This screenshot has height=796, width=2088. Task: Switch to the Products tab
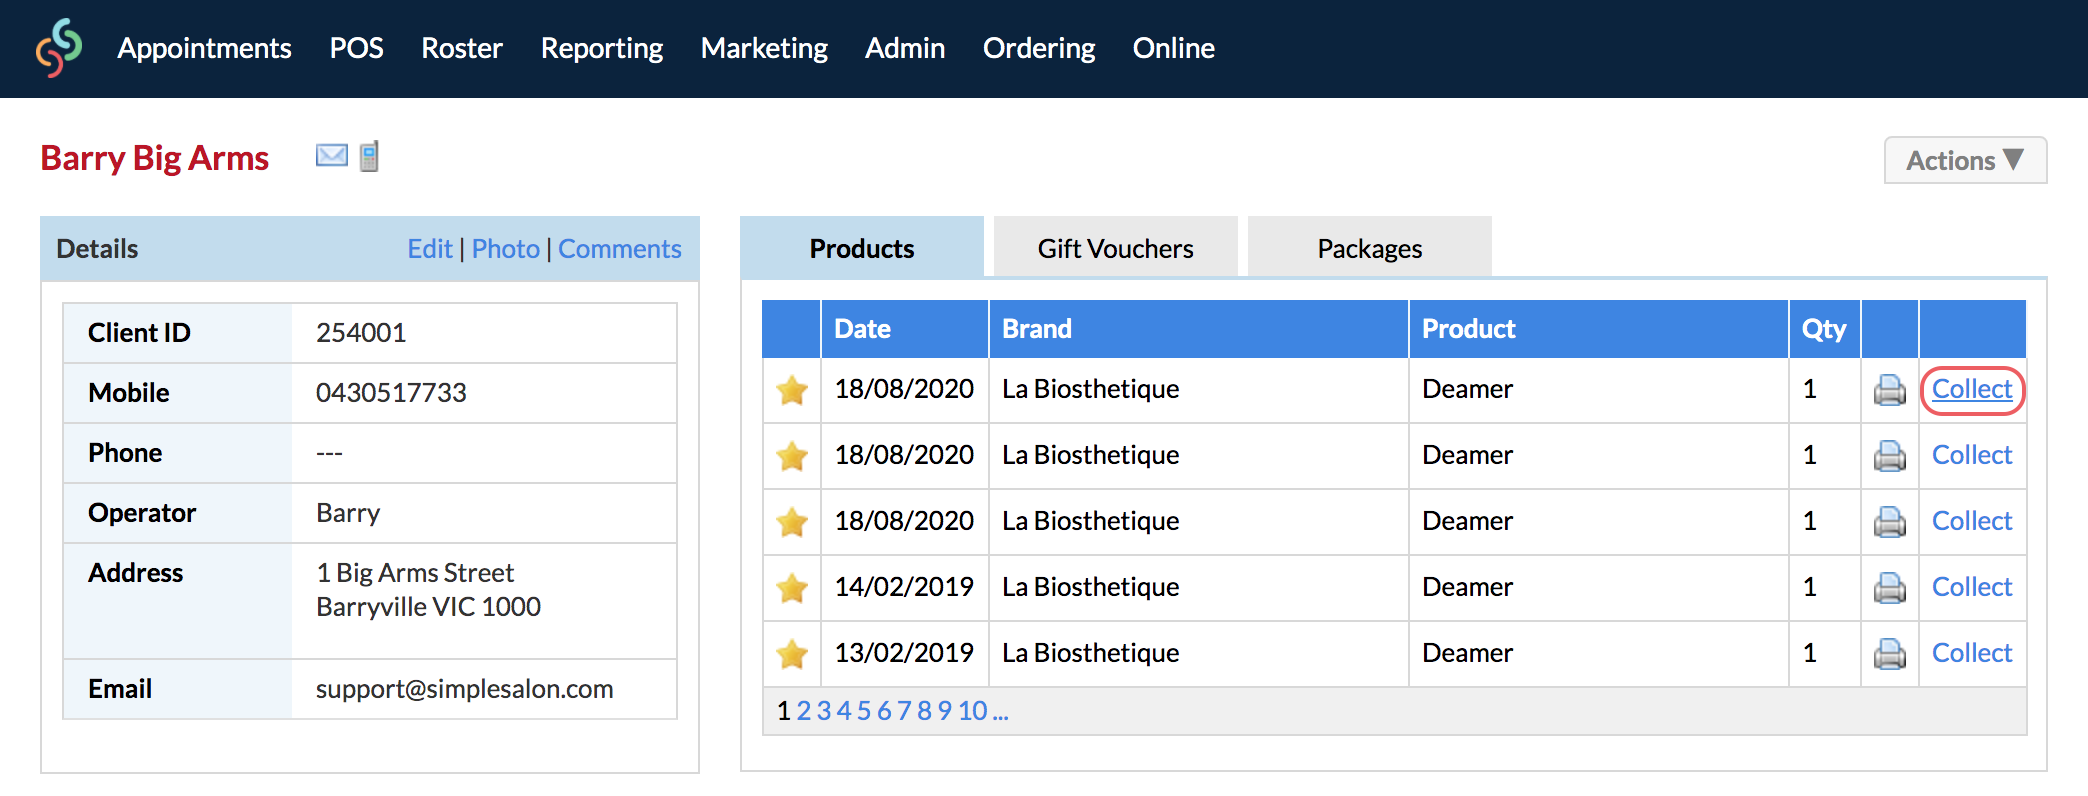tap(862, 248)
